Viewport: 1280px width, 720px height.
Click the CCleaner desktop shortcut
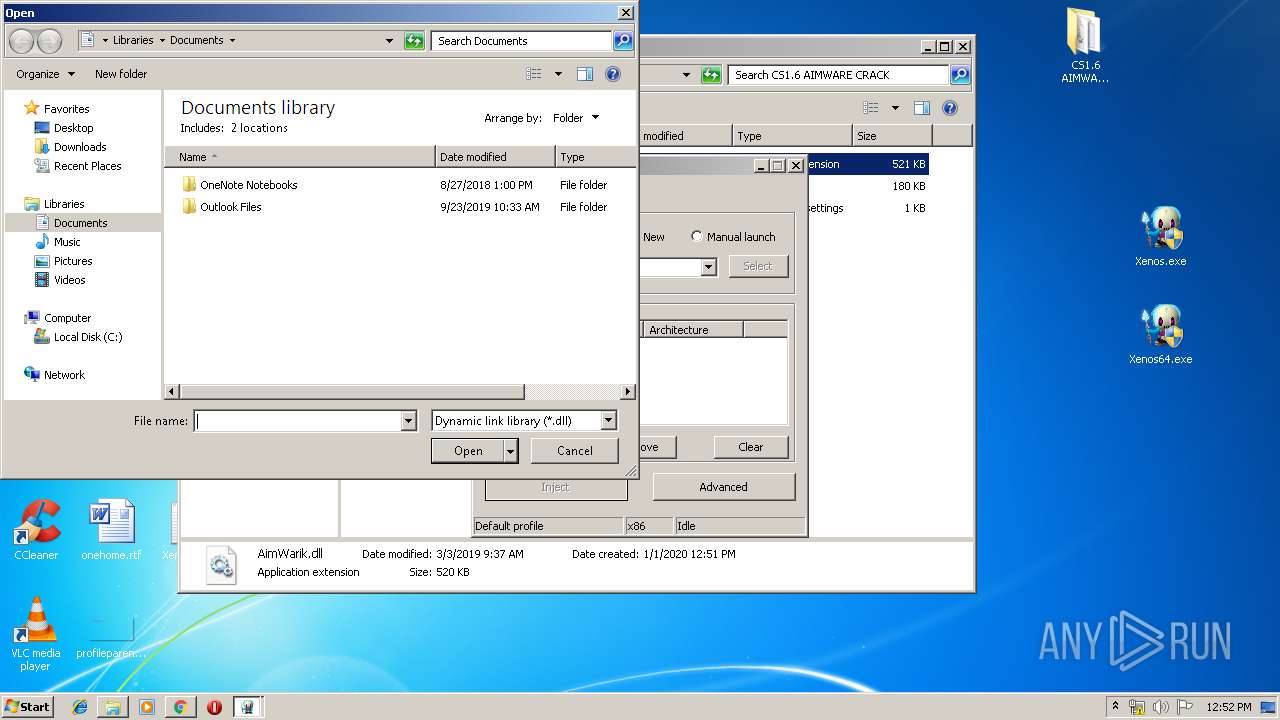coord(36,530)
